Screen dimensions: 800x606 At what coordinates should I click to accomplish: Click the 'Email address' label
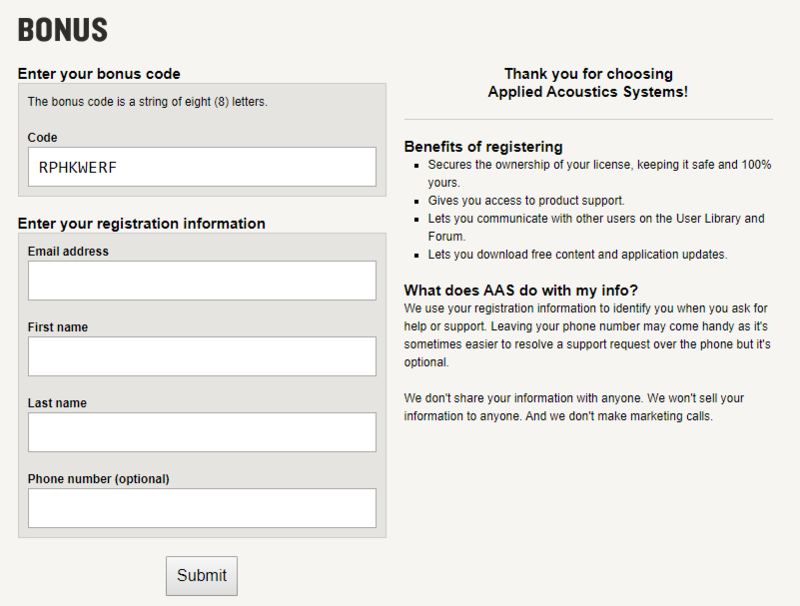point(68,251)
